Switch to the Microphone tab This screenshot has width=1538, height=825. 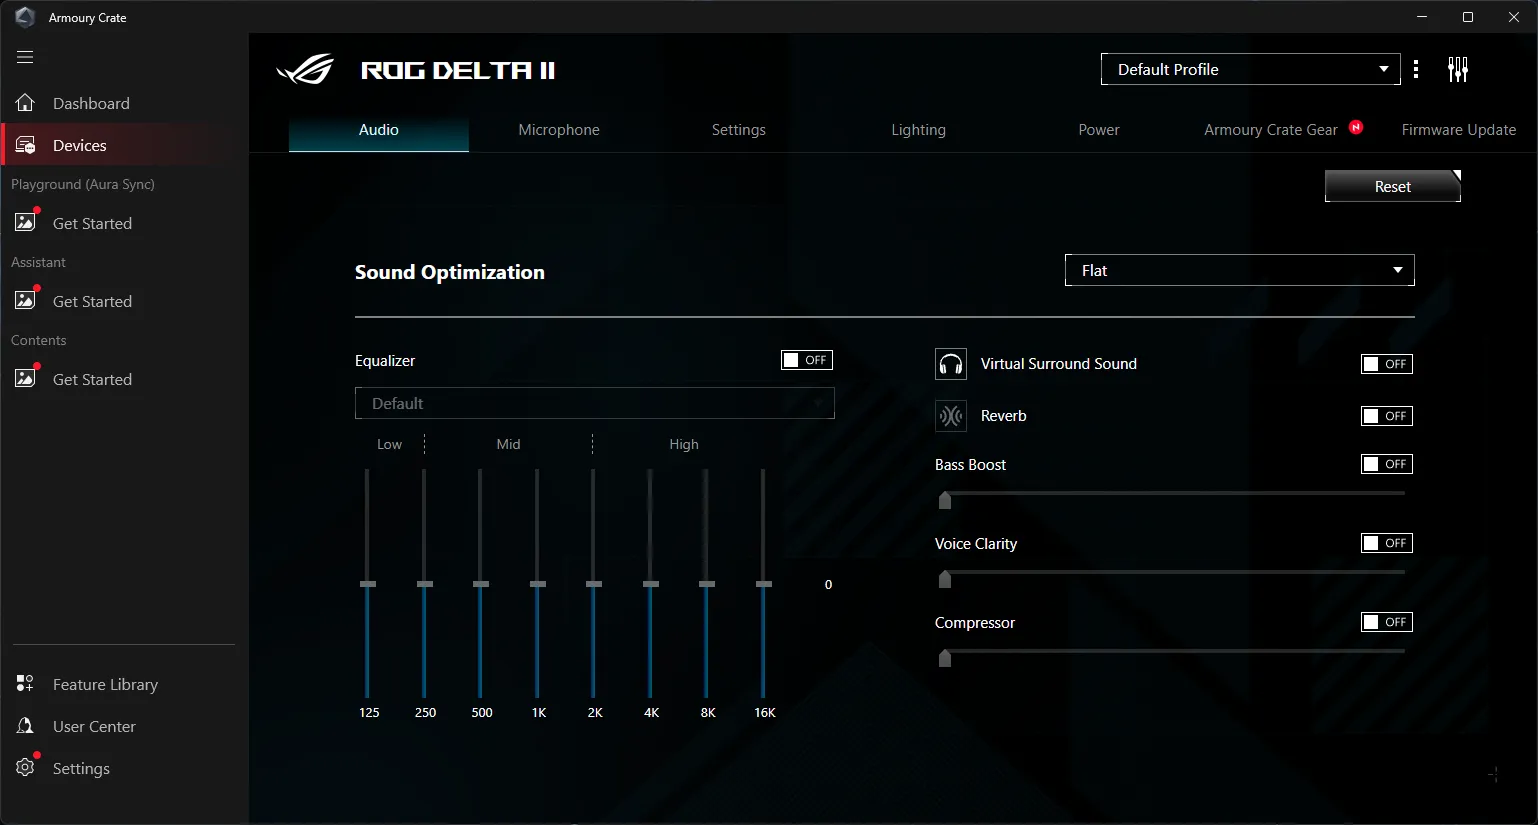click(559, 130)
